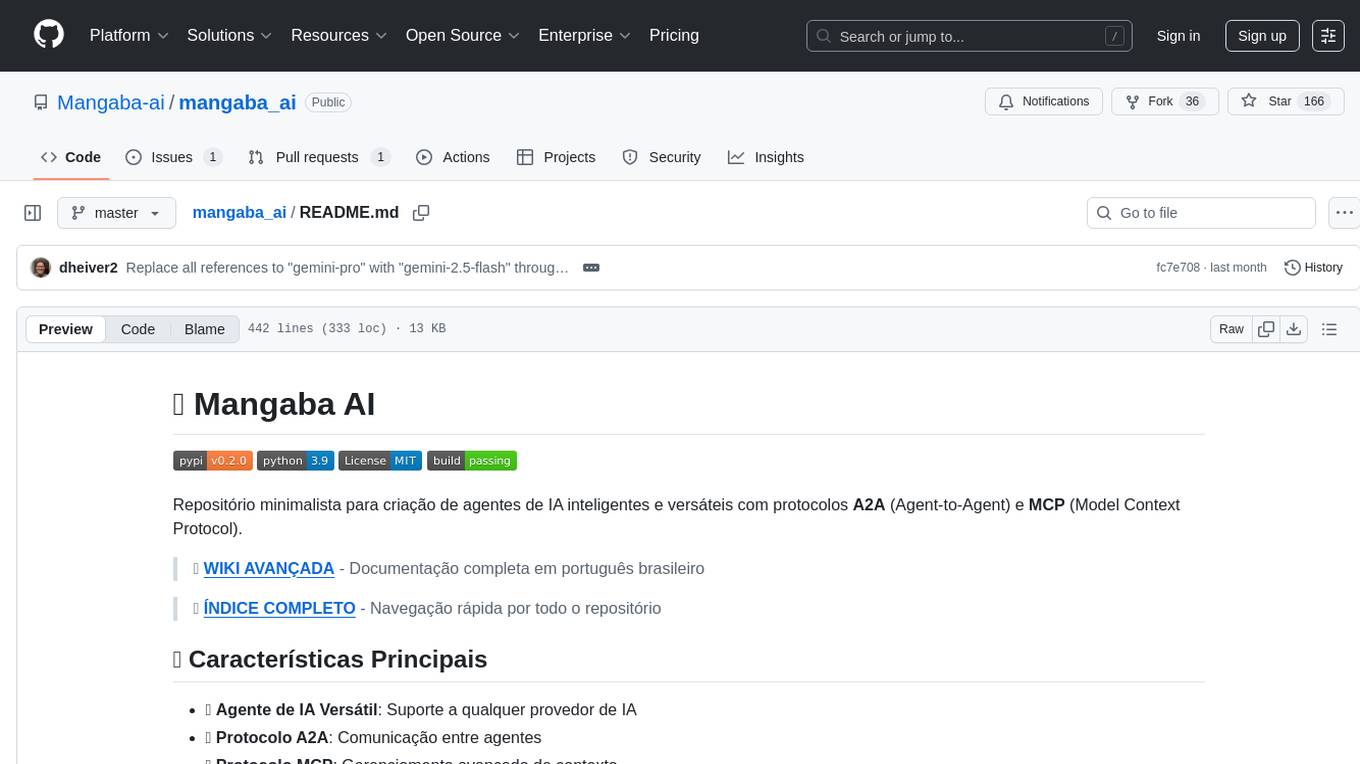Viewport: 1360px width, 764px height.
Task: Click the Search or jump to field
Action: pyautogui.click(x=969, y=36)
